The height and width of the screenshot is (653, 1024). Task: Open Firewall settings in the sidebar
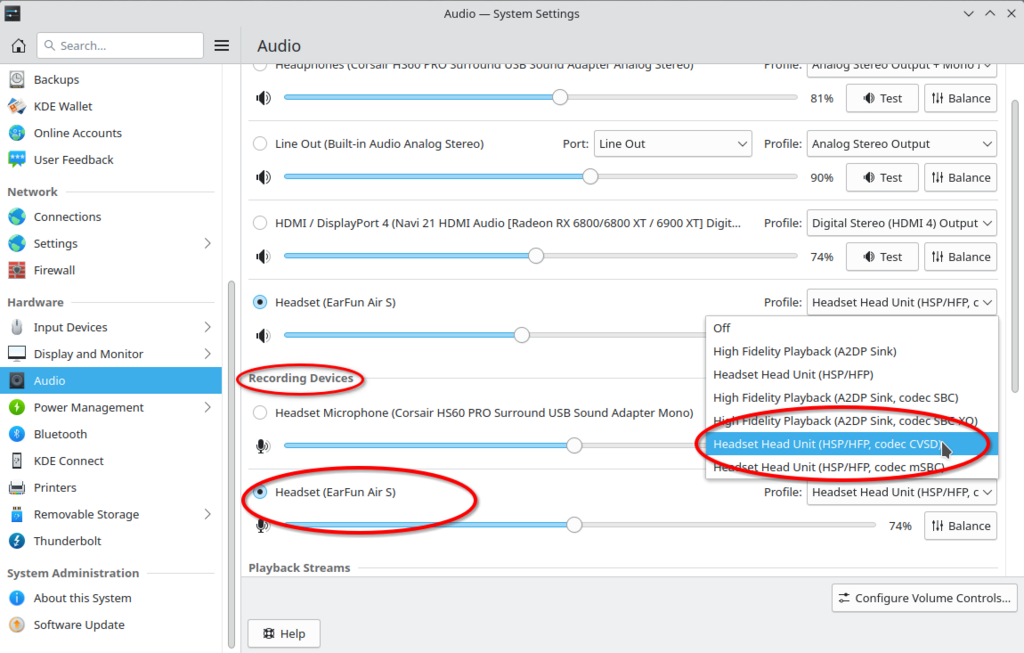[54, 270]
